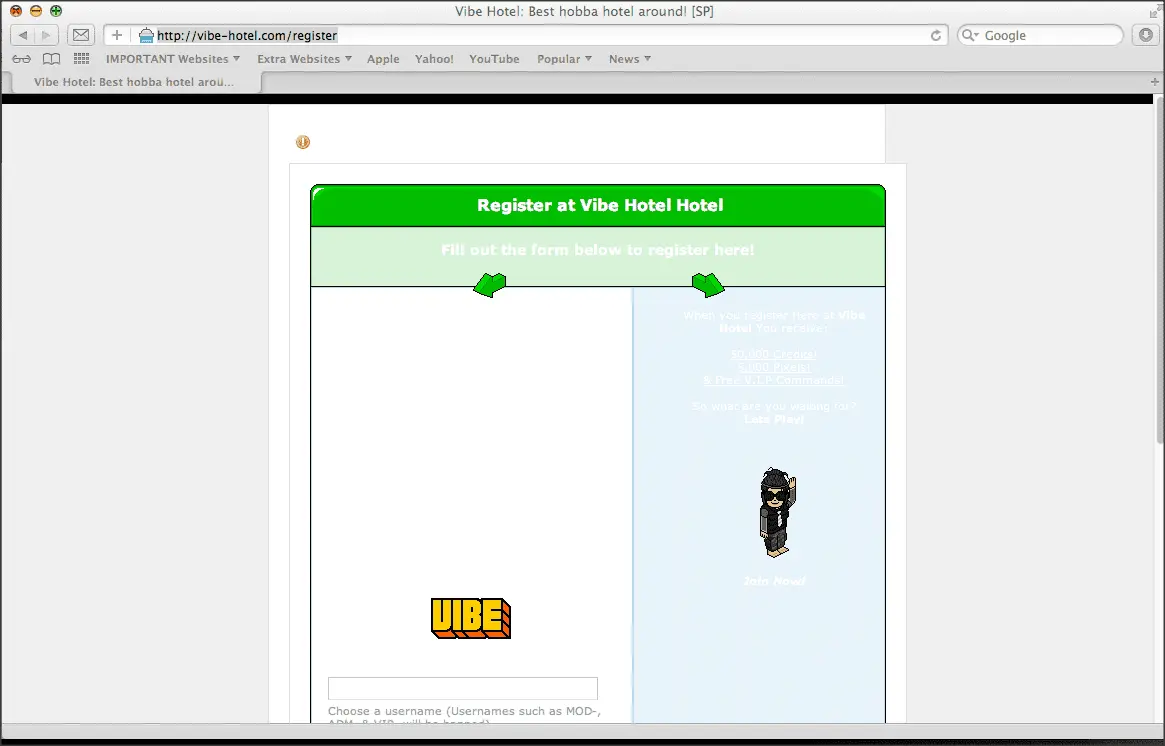This screenshot has width=1165, height=746.
Task: Click the Free V.I.P Commands link
Action: tap(773, 380)
